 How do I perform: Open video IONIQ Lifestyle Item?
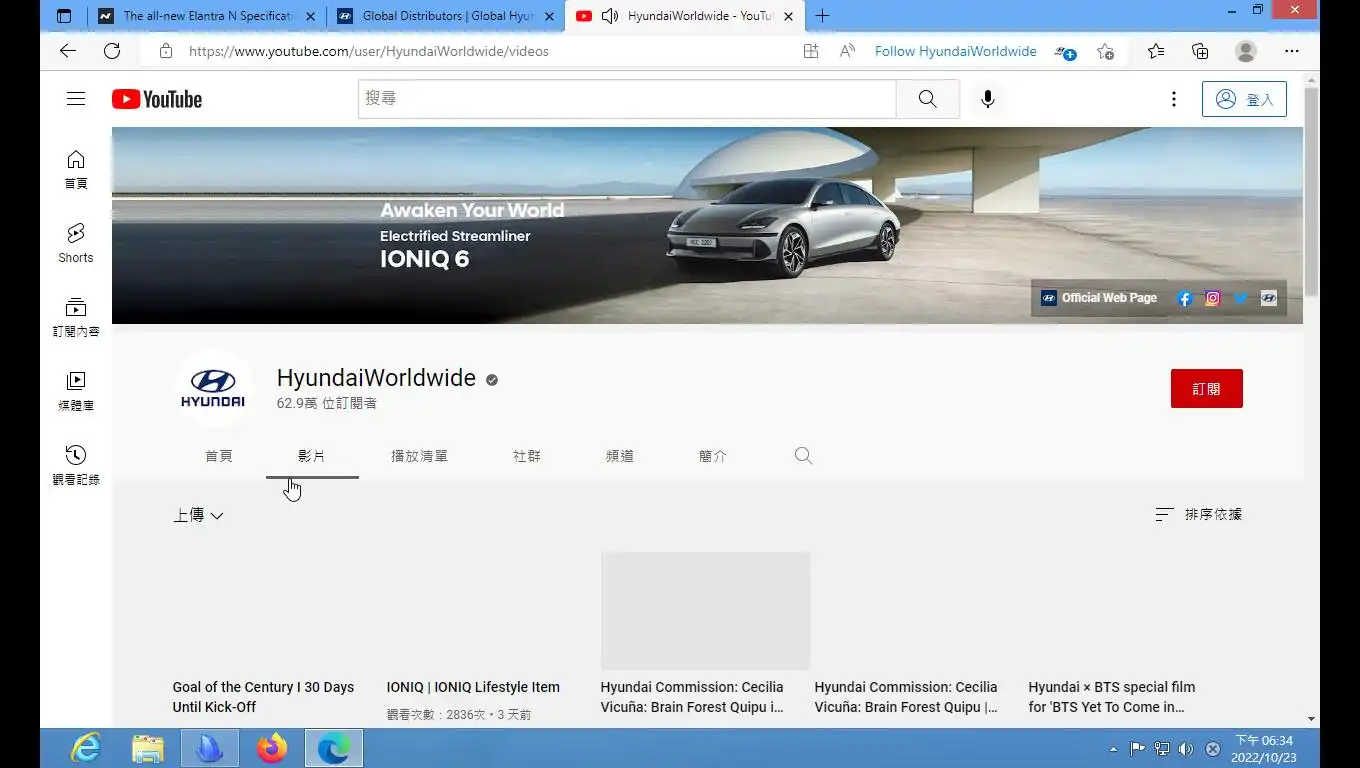[473, 687]
